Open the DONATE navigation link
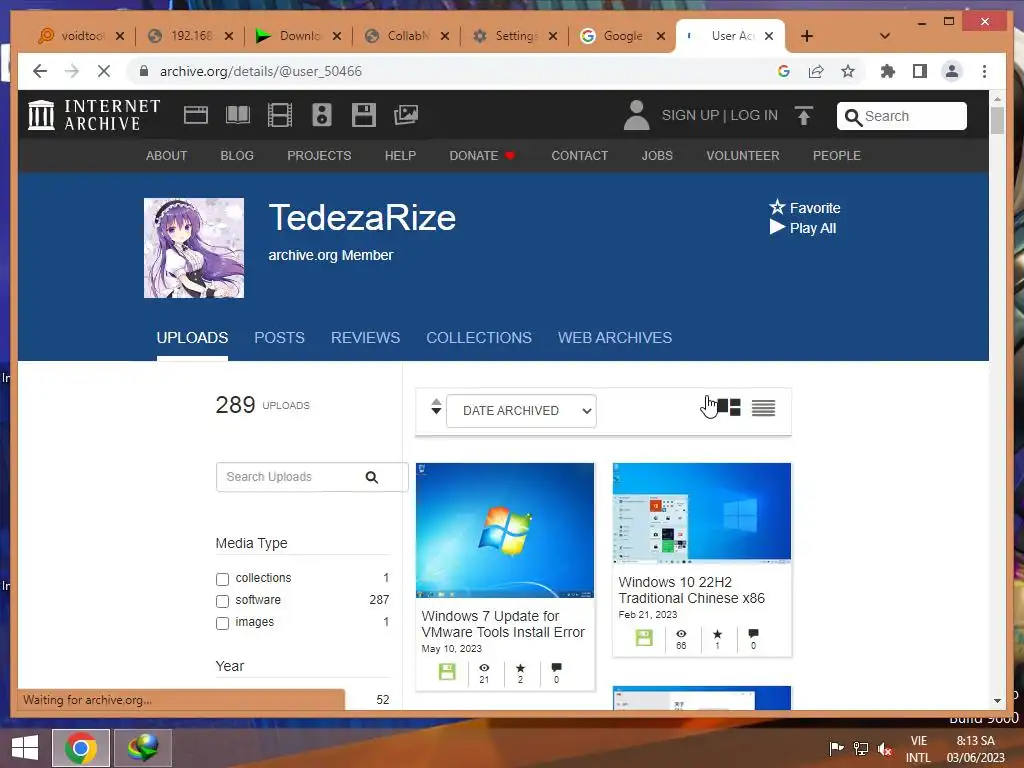 482,155
